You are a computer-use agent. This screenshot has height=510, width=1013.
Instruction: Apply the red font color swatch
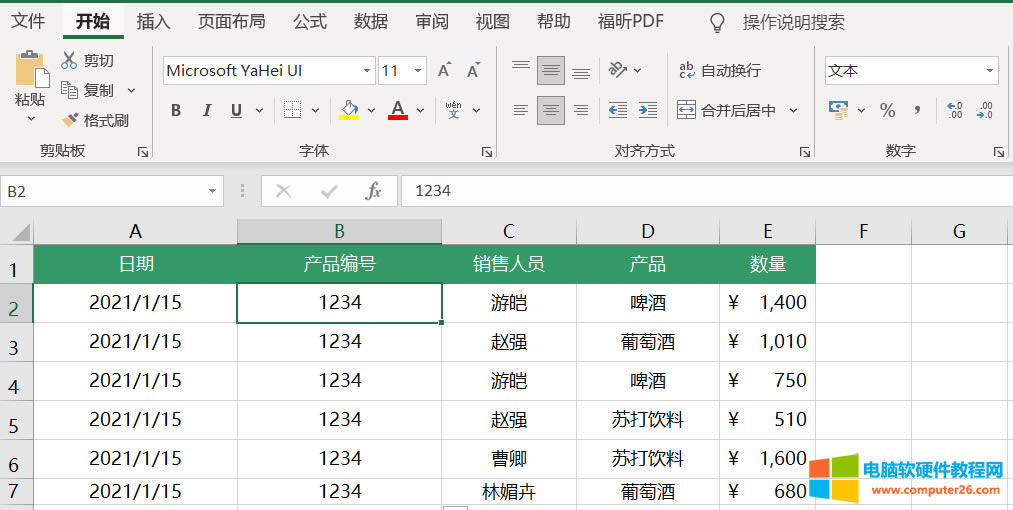(397, 110)
